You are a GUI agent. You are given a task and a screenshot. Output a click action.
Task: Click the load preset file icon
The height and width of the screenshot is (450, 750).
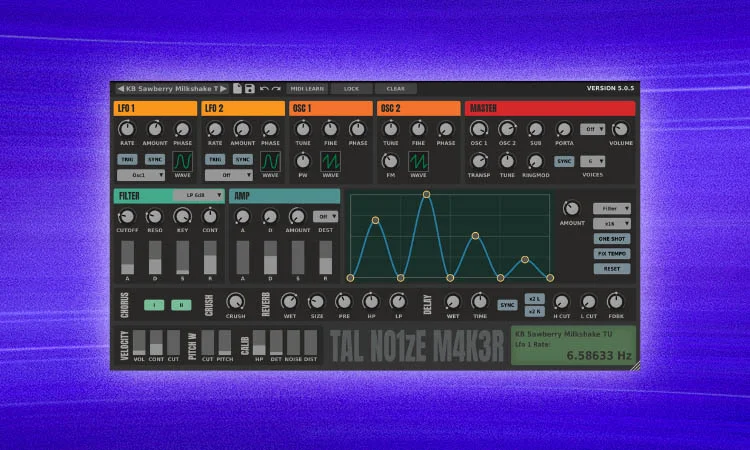(x=237, y=89)
